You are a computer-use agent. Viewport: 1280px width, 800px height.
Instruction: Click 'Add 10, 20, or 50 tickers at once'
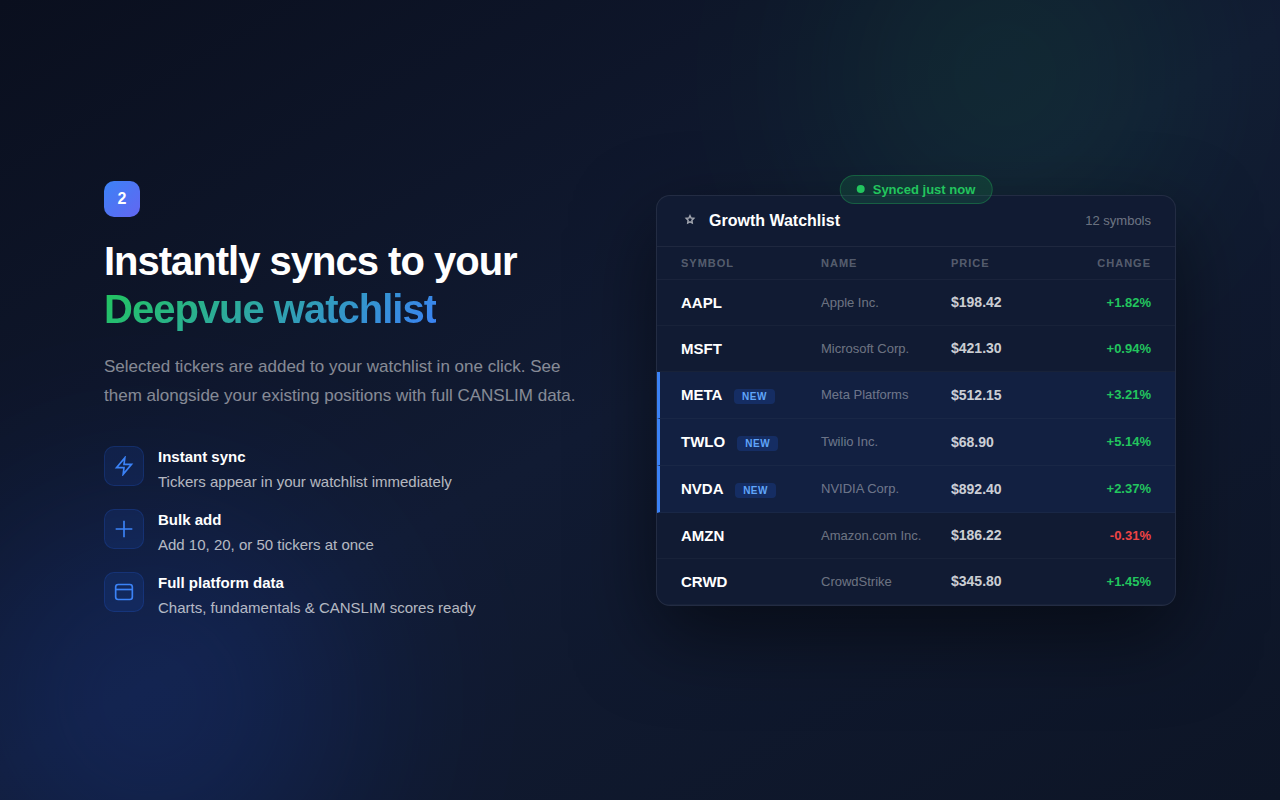[266, 545]
